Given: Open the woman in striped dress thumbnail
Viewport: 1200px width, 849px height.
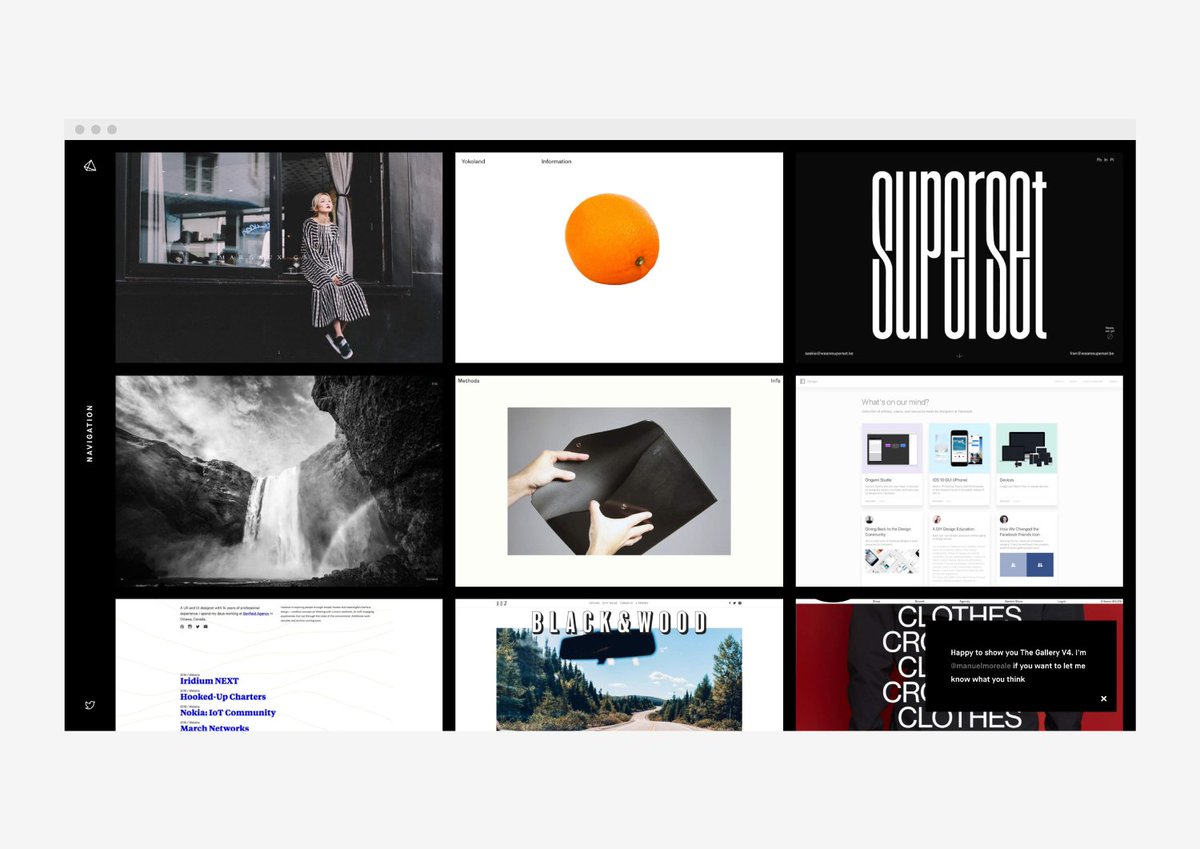Looking at the screenshot, I should point(279,258).
